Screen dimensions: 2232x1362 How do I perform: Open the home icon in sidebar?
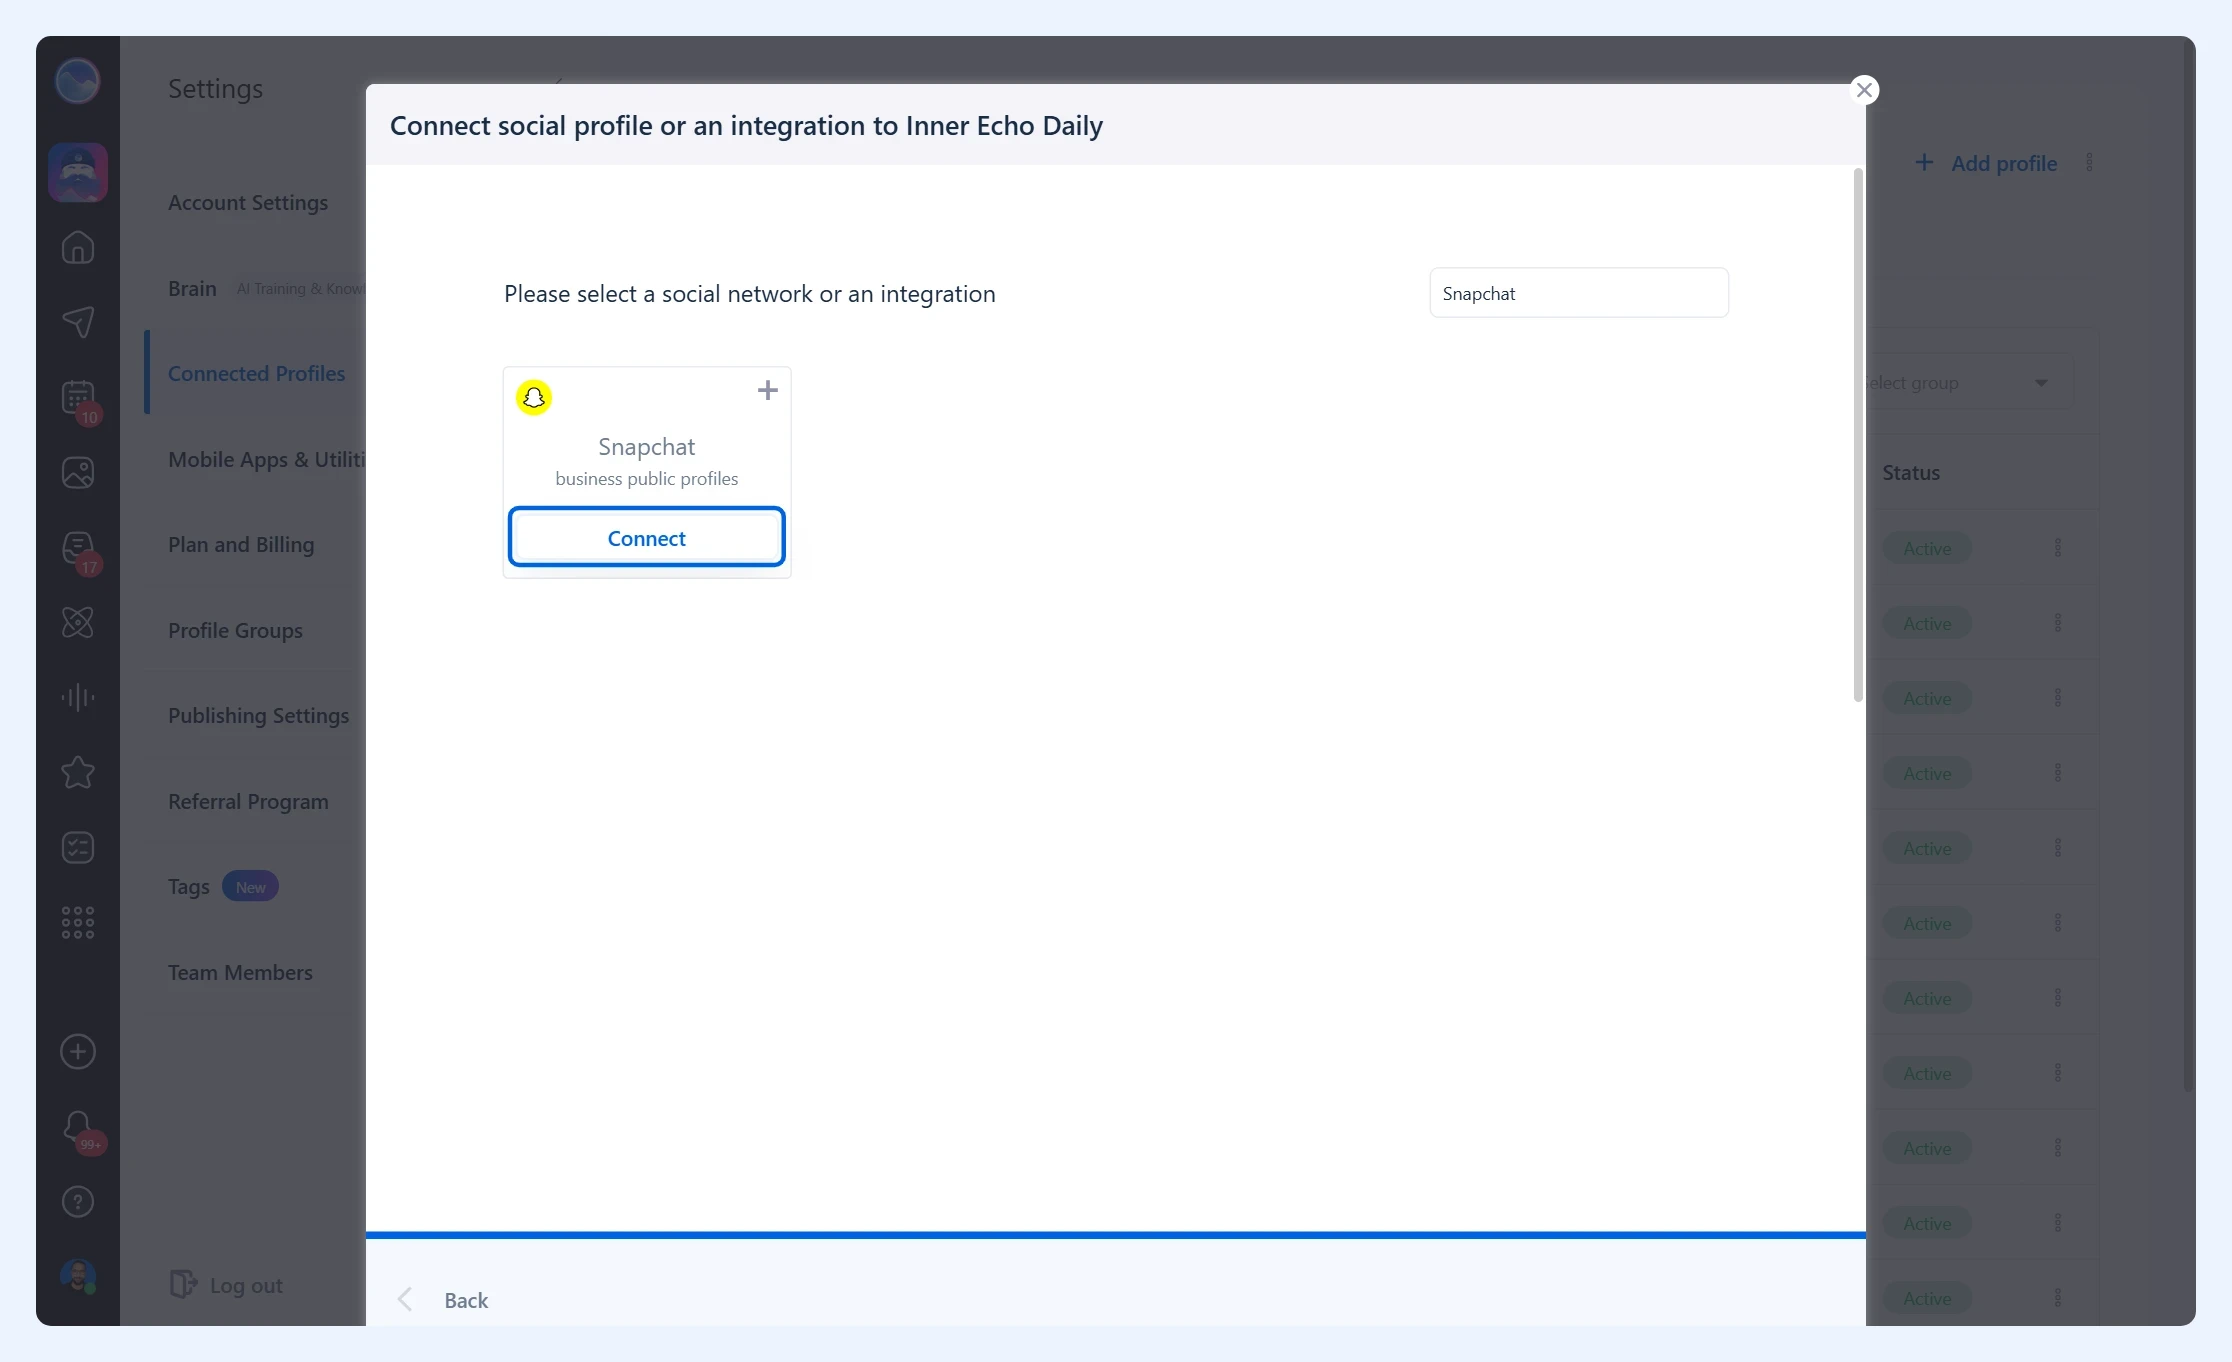(78, 247)
